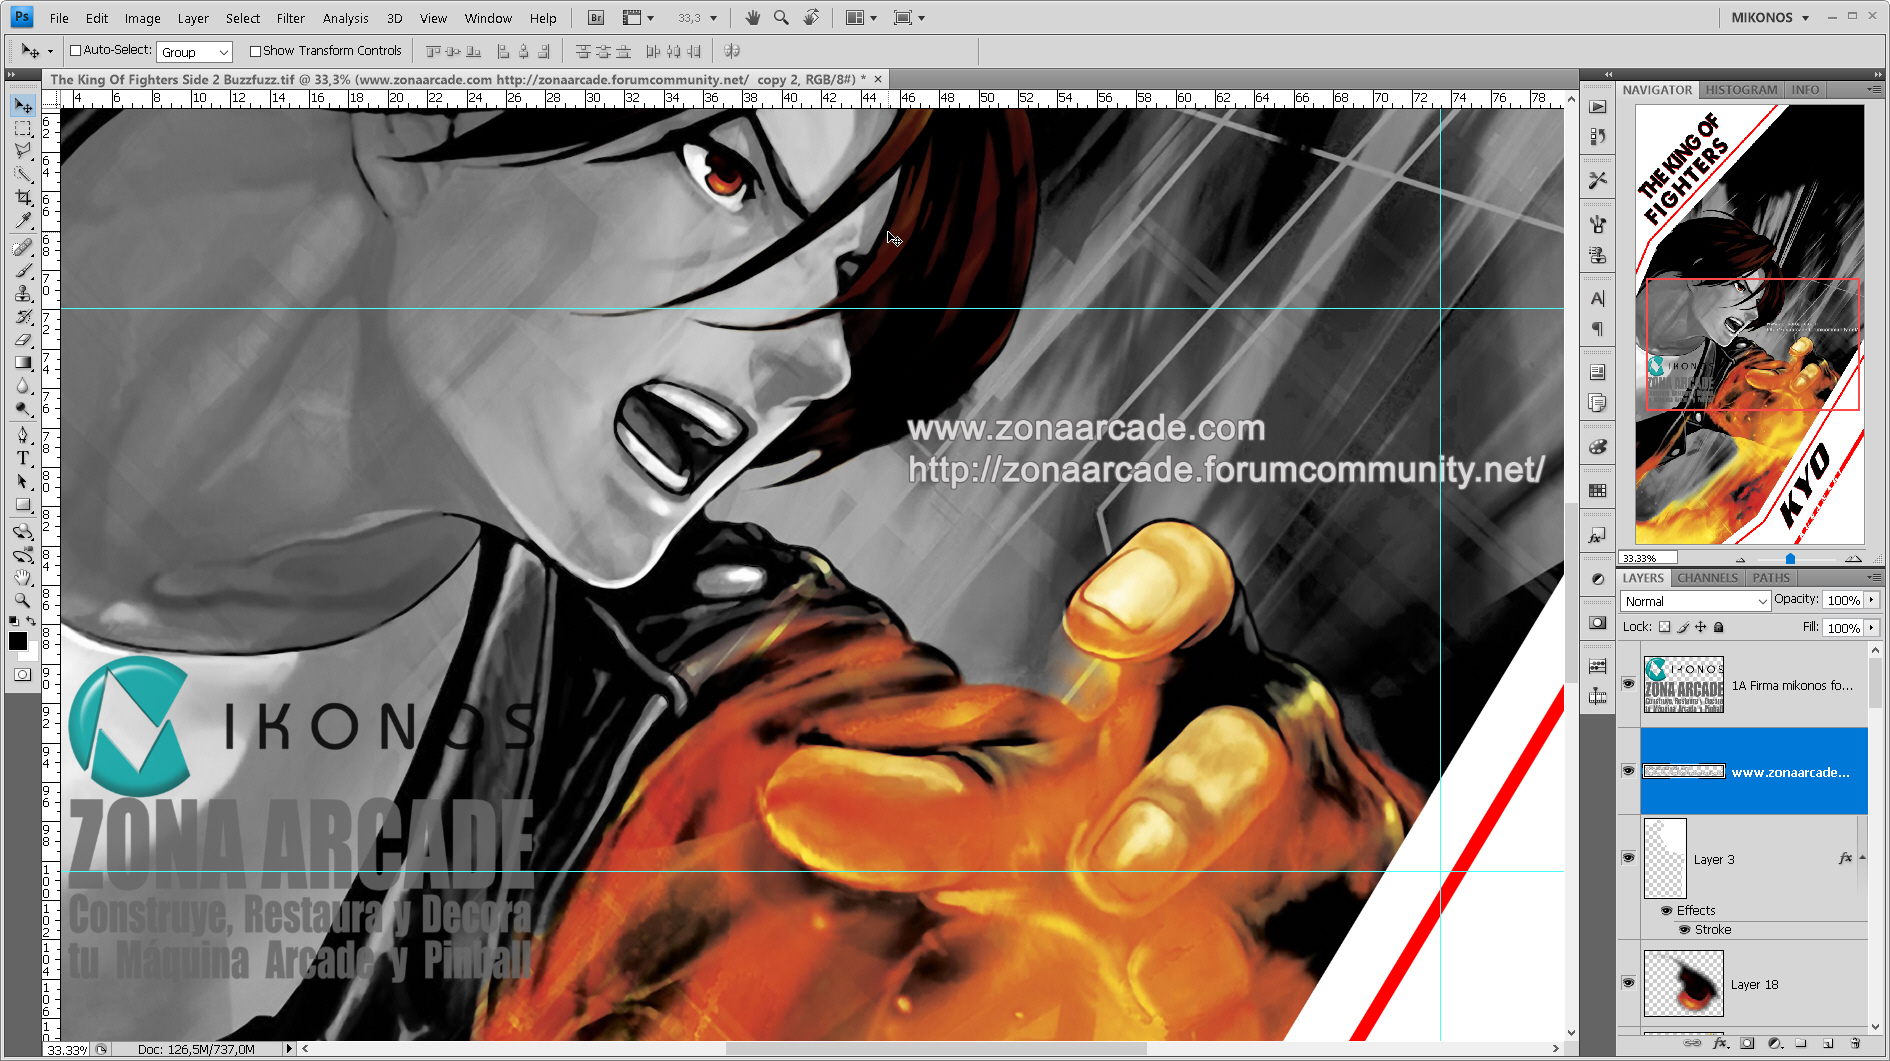Viewport: 1890px width, 1061px height.
Task: Collapse Layer 3 effects list arrow
Action: 1862,858
